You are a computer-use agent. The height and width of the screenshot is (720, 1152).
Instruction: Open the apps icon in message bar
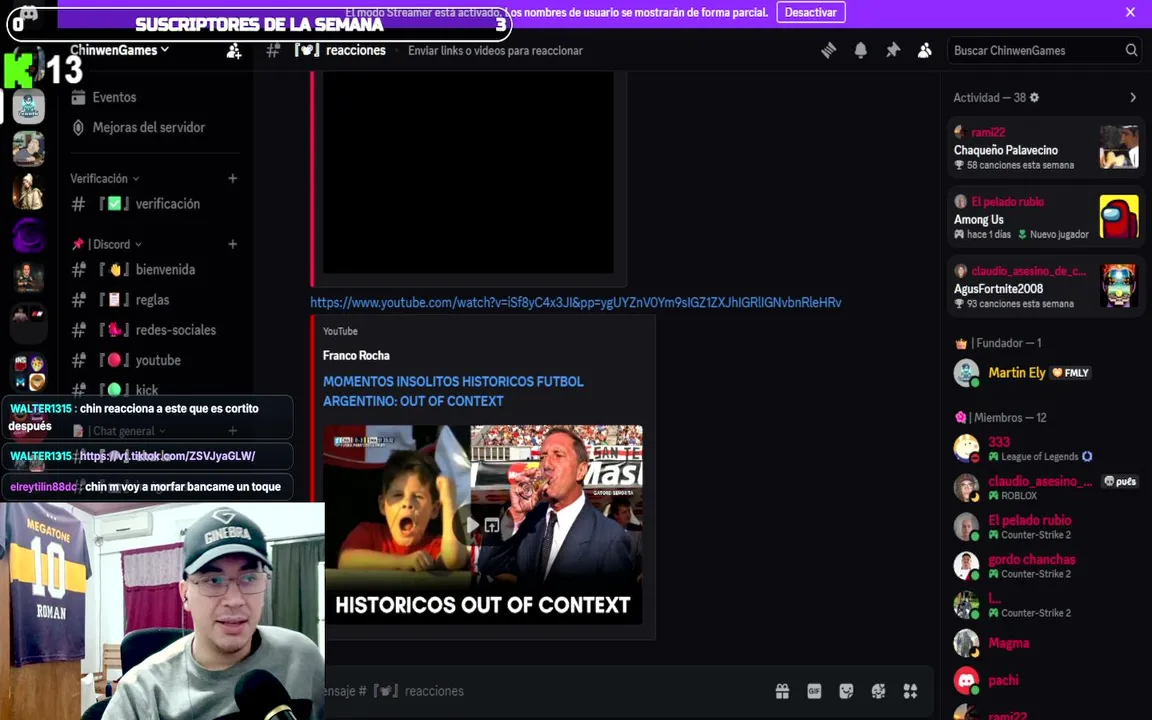910,691
